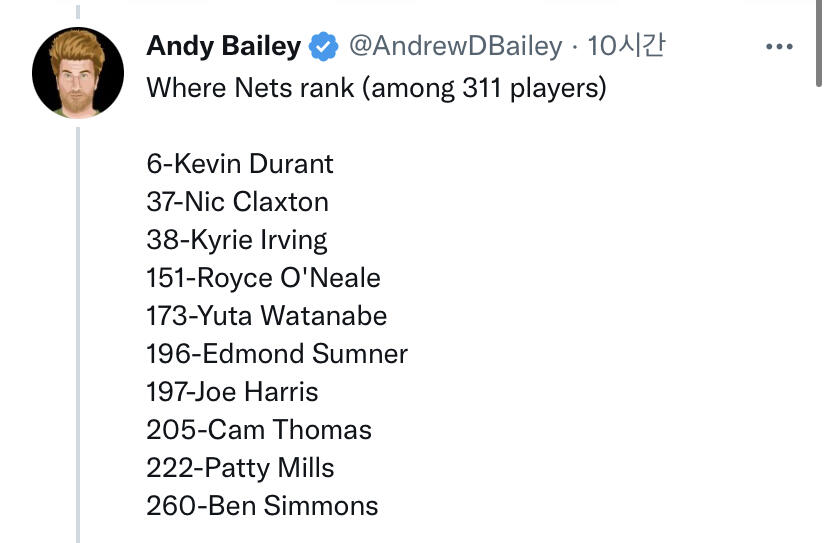828x543 pixels.
Task: Select the 6-Kevin Durant line
Action: pyautogui.click(x=240, y=163)
